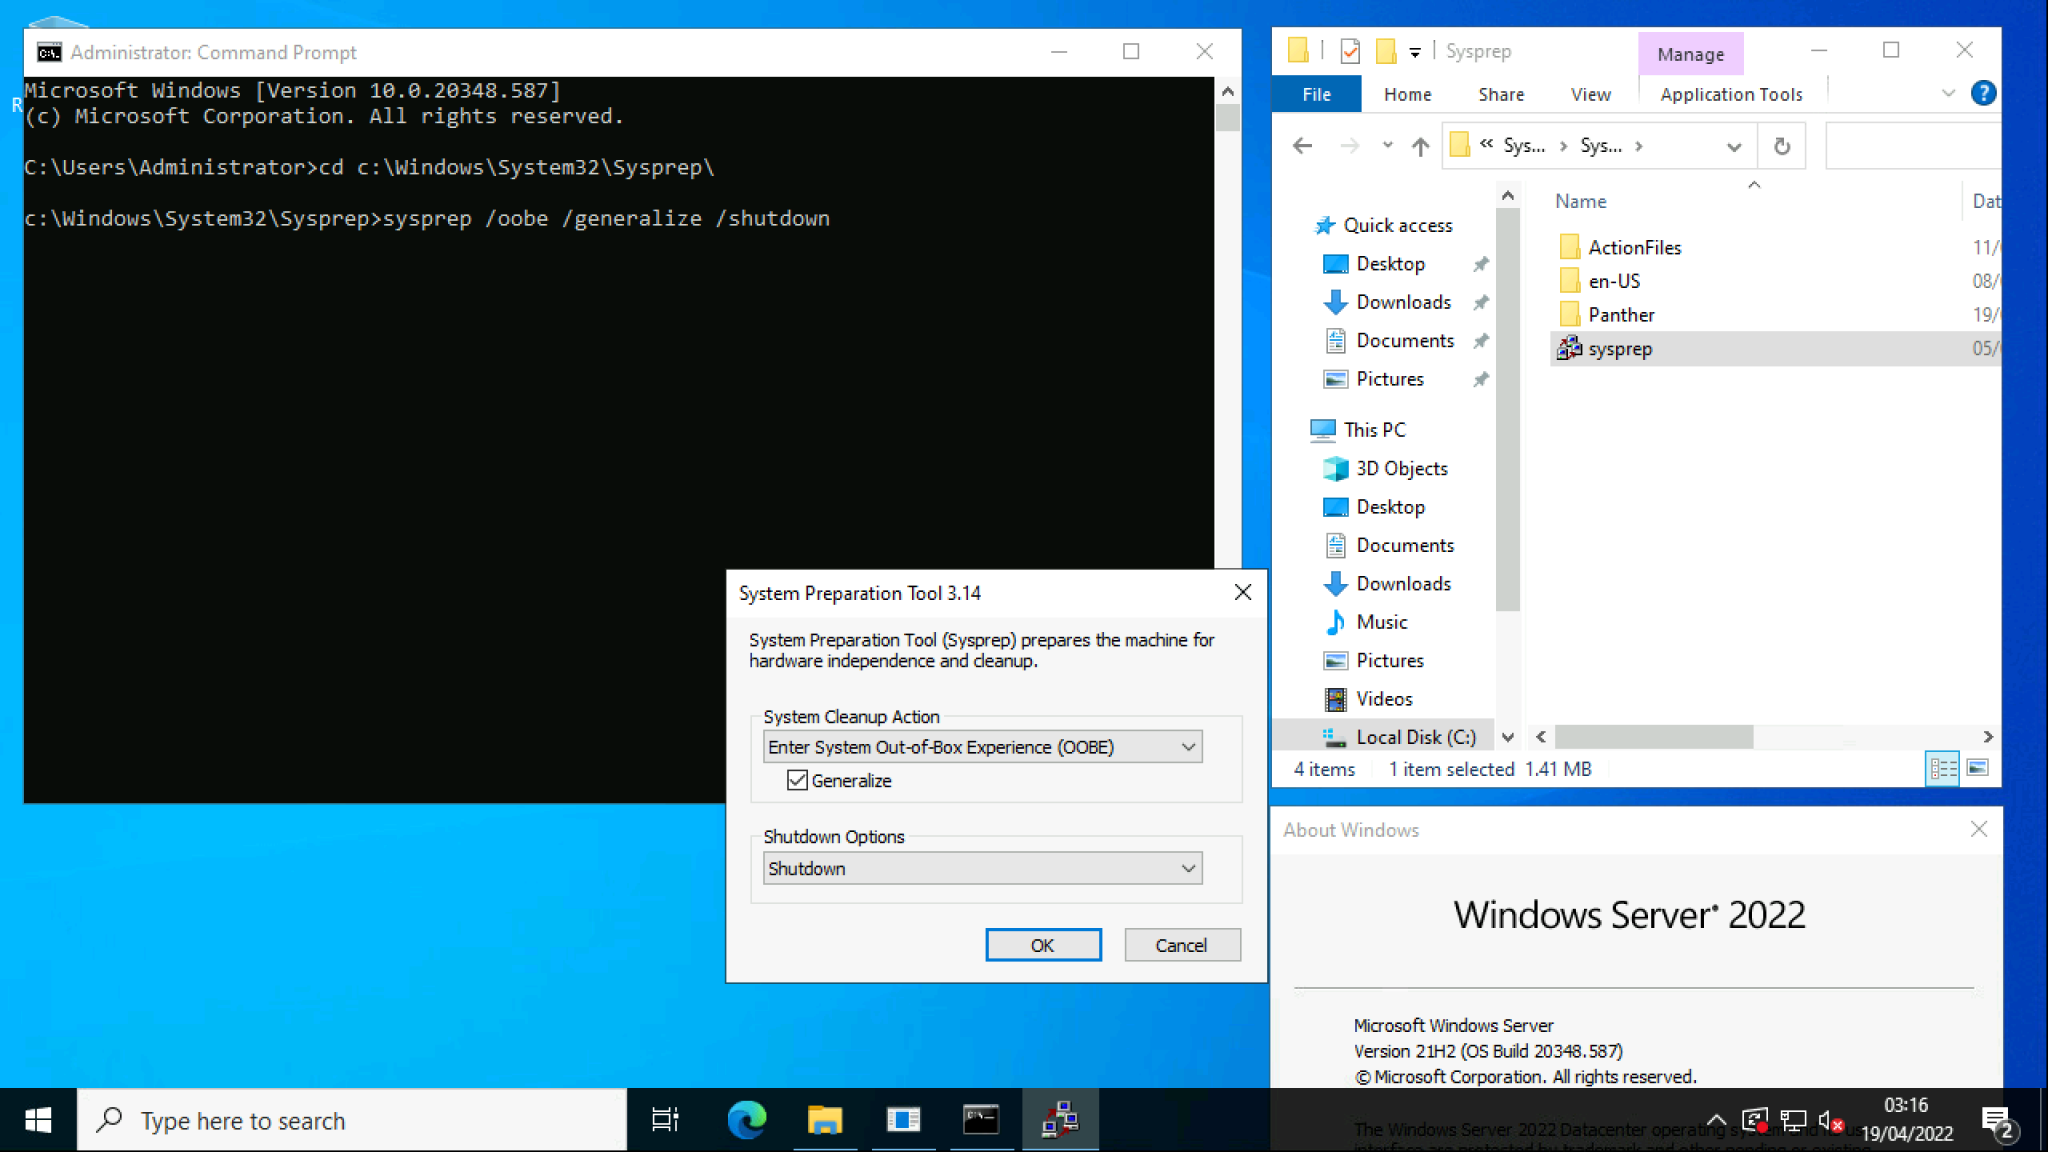Show hidden system tray icons
The width and height of the screenshot is (2048, 1152).
coord(1716,1120)
